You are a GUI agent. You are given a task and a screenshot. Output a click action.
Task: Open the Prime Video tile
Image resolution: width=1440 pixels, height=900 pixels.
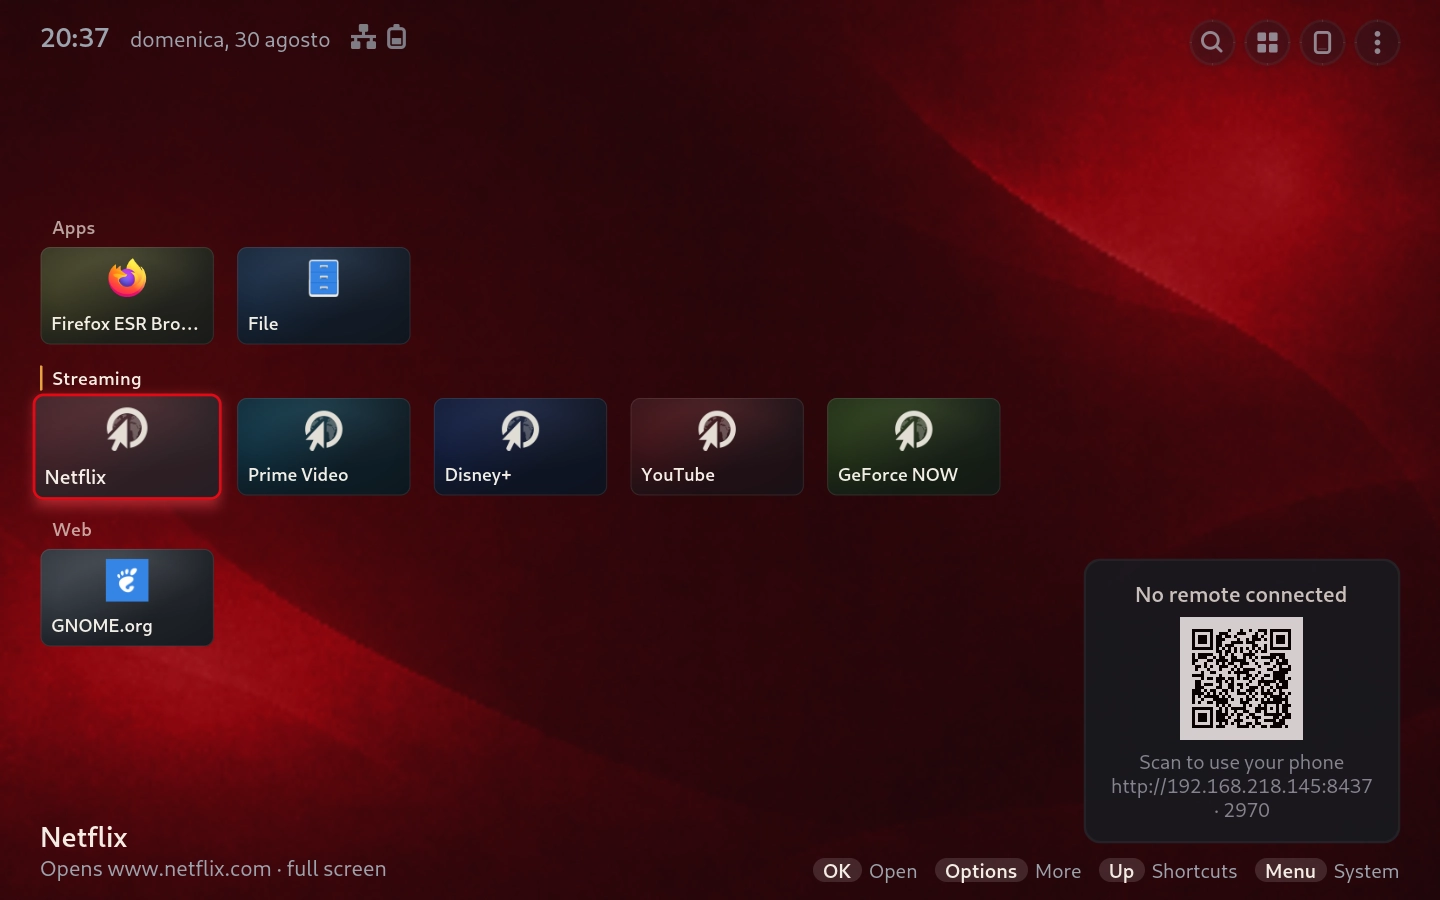[324, 447]
